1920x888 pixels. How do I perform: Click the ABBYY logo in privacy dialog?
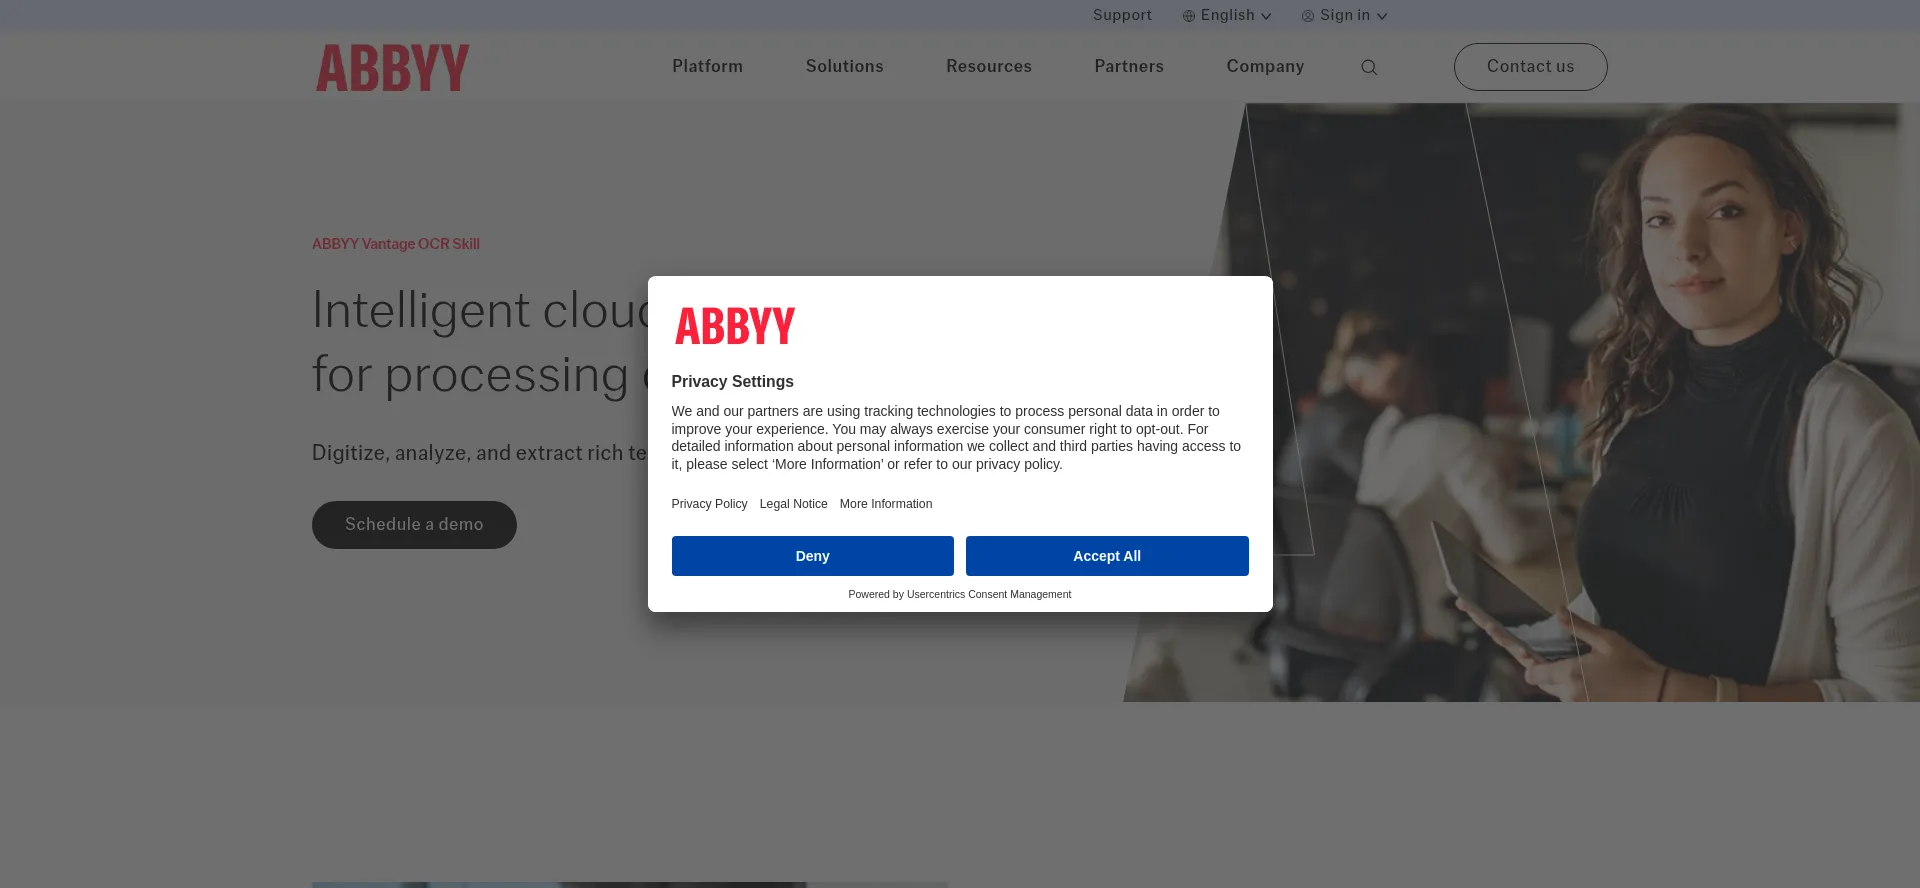[735, 326]
